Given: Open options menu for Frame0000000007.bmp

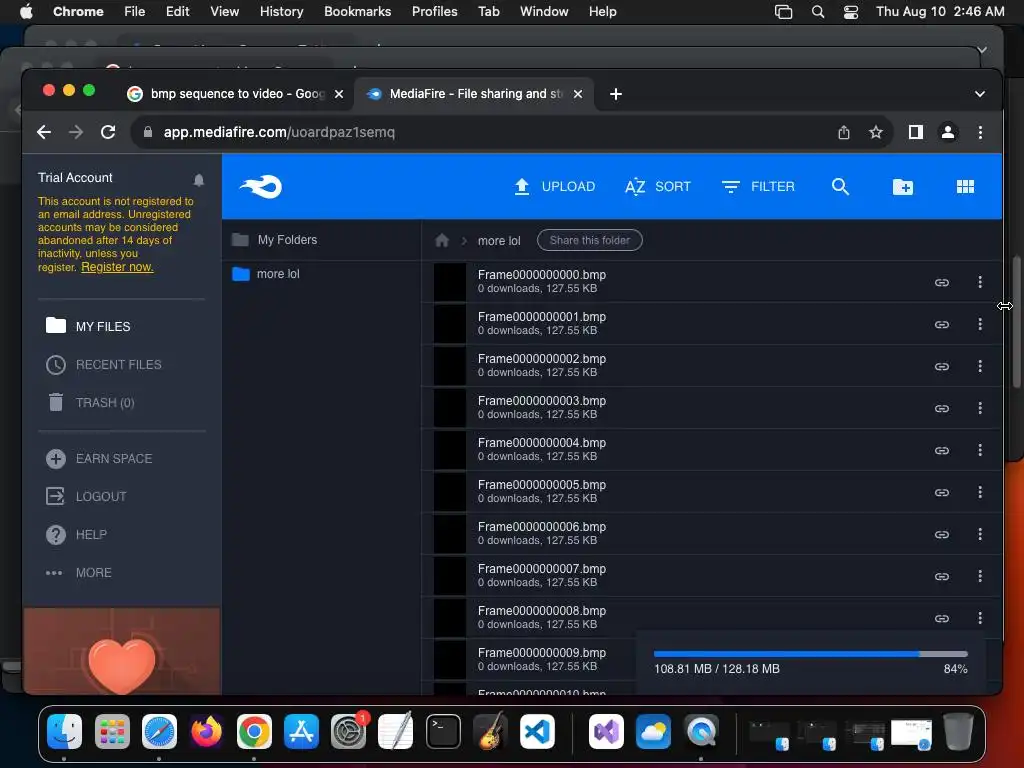Looking at the screenshot, I should click(980, 576).
